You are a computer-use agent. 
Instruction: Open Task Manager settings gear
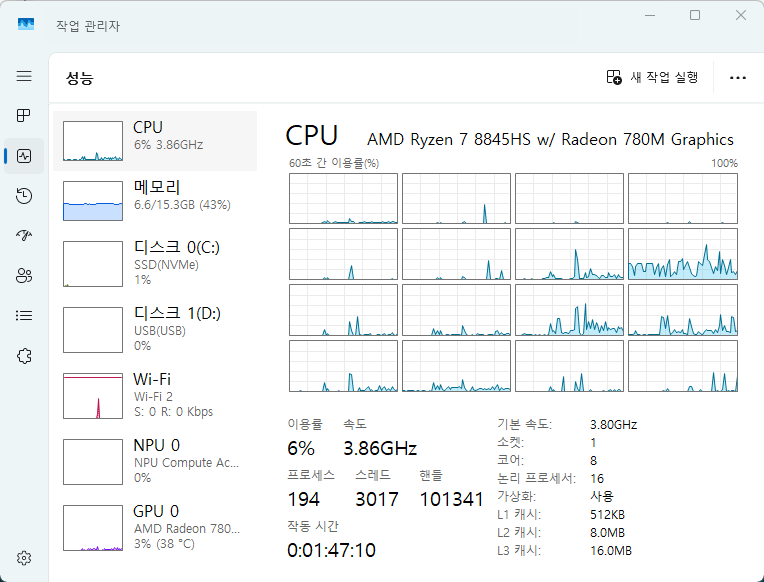click(x=24, y=558)
